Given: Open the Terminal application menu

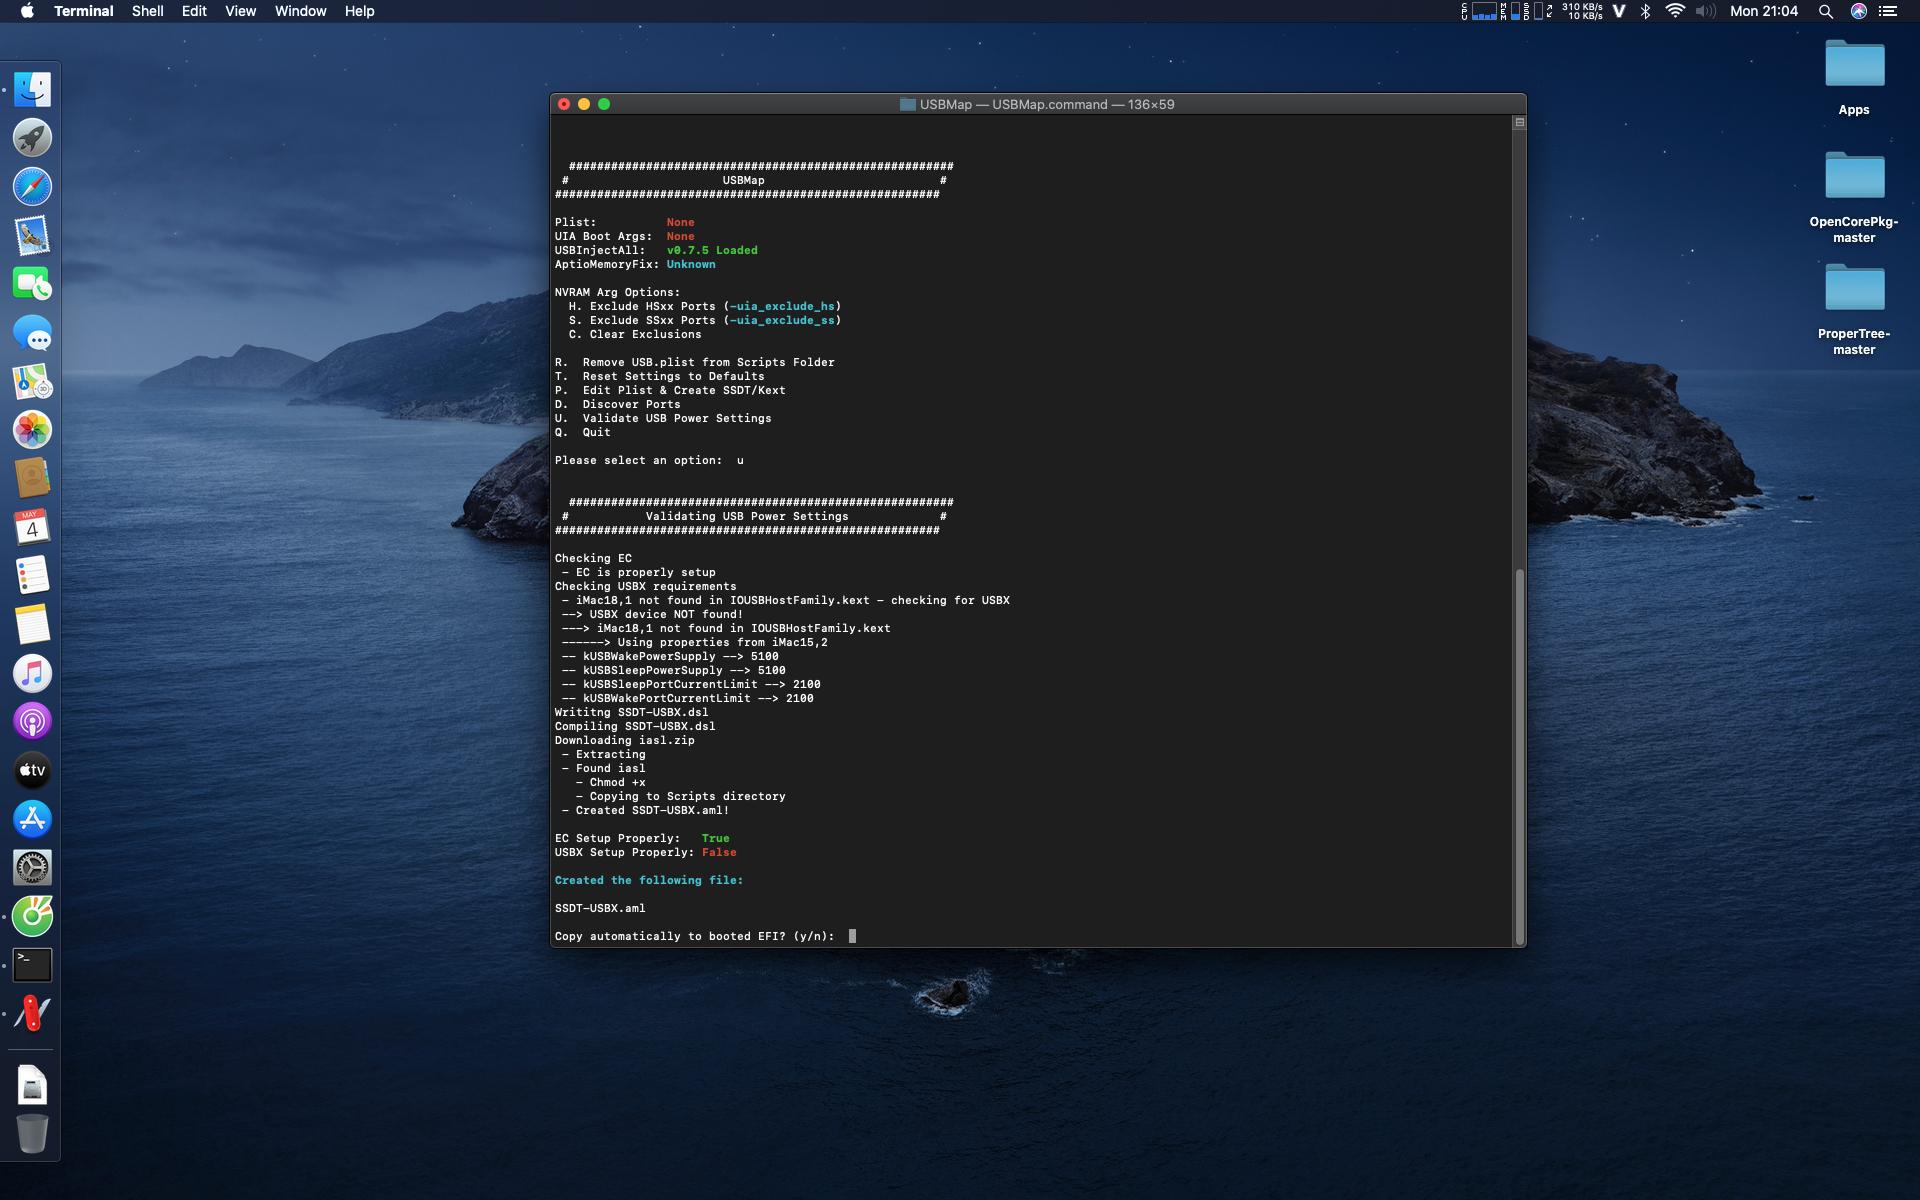Looking at the screenshot, I should point(84,11).
